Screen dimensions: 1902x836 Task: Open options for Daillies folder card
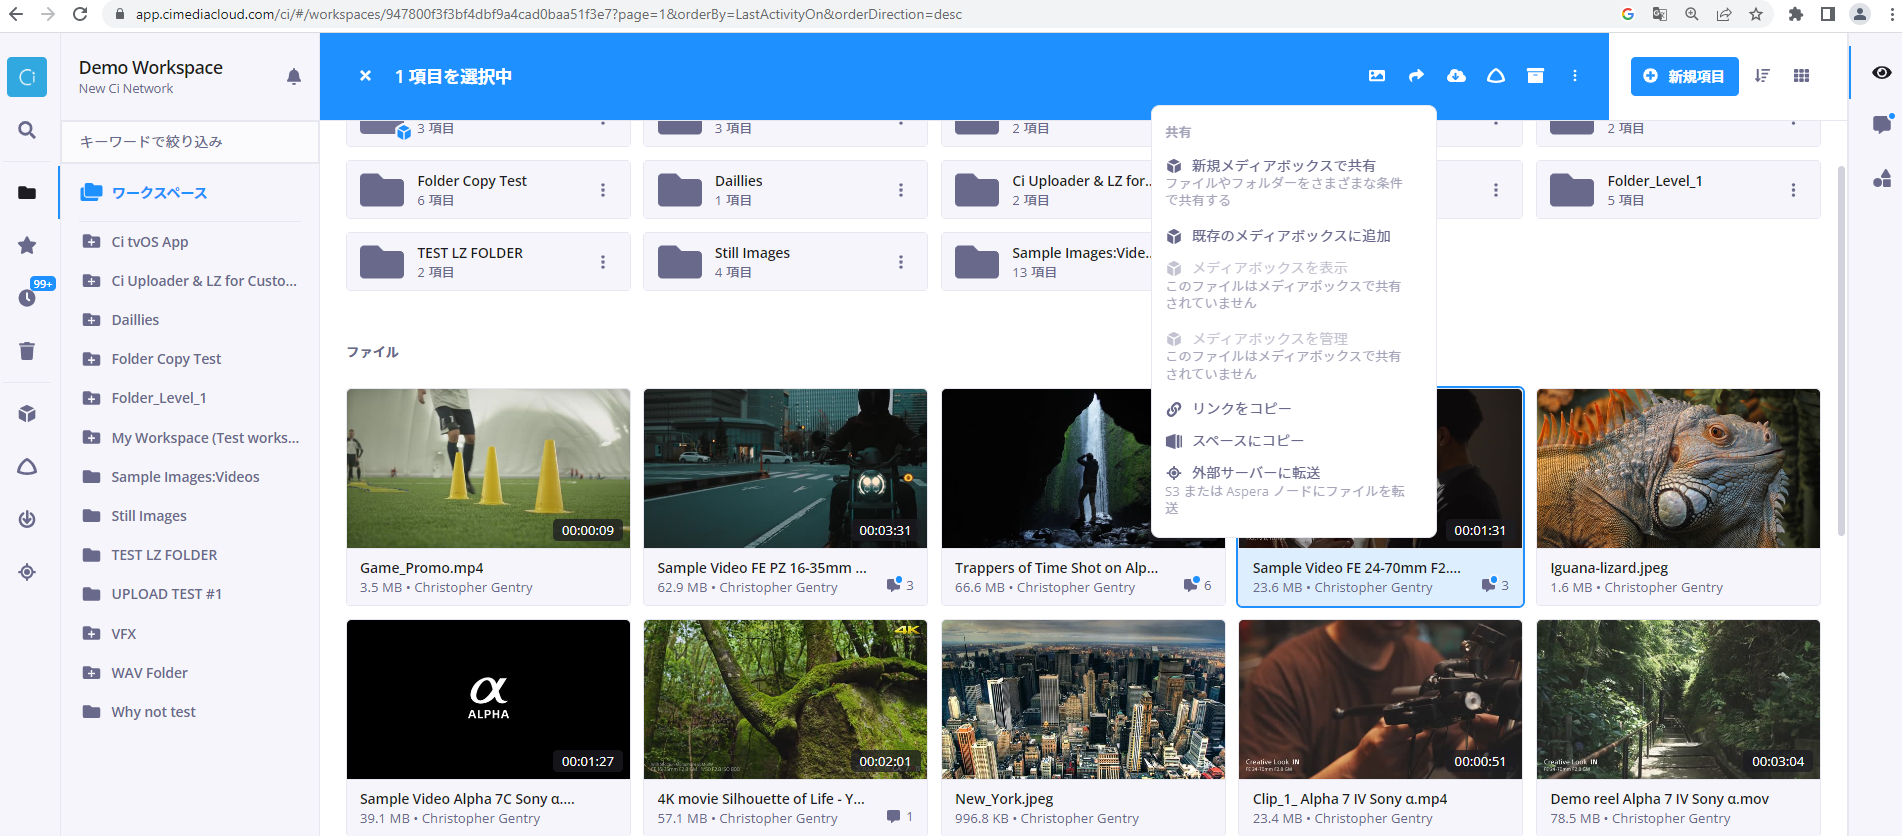point(900,190)
